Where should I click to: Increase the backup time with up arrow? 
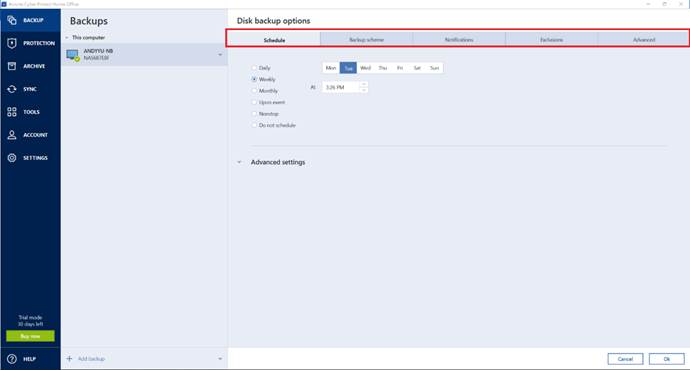click(x=363, y=84)
